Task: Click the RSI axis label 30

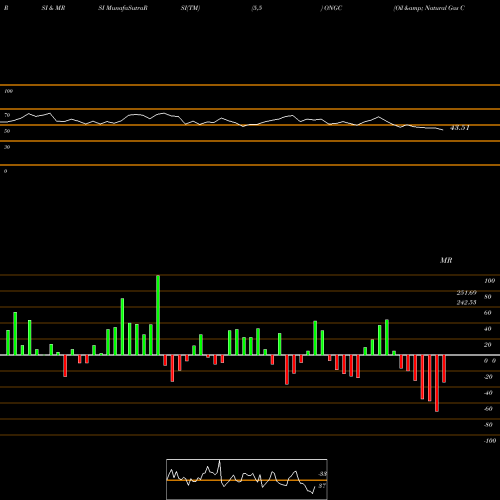Action: pos(7,147)
